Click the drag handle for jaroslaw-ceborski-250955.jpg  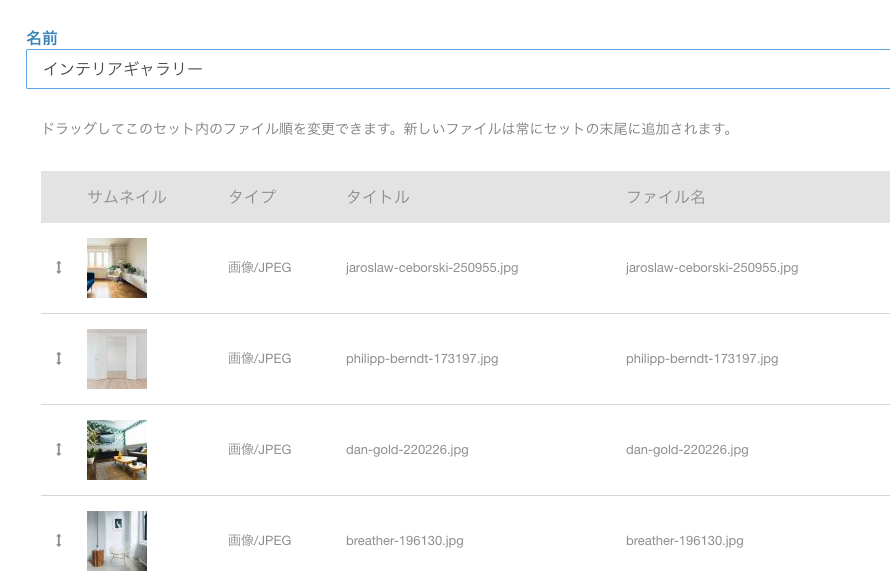(59, 268)
